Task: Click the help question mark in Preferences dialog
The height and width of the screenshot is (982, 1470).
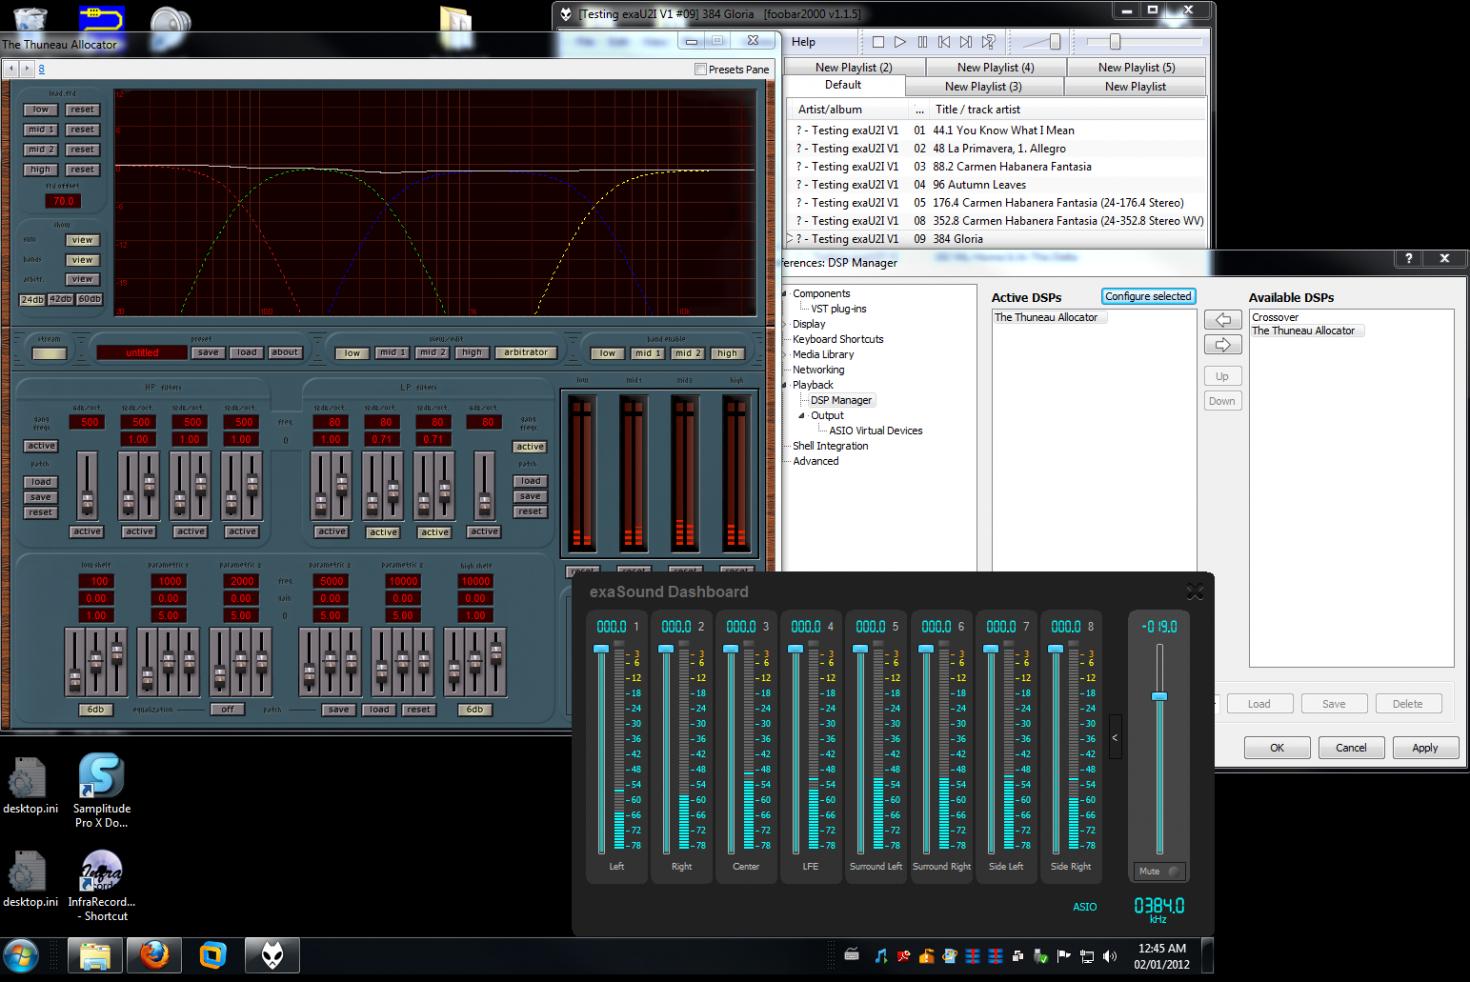Action: pos(1408,258)
